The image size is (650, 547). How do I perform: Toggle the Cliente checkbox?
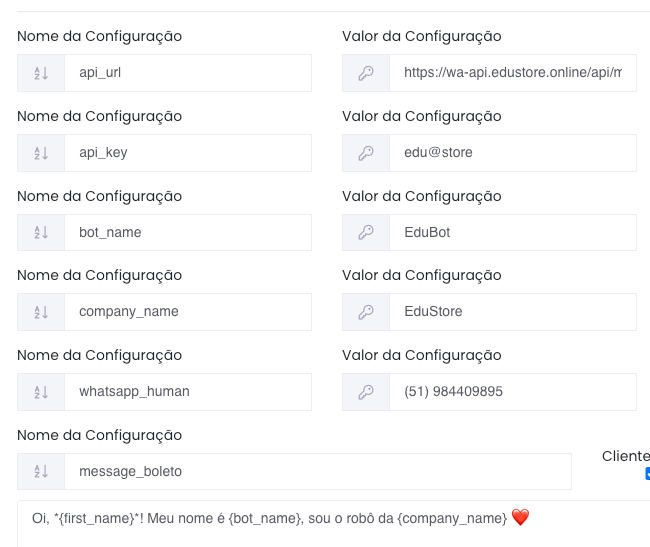[x=647, y=474]
